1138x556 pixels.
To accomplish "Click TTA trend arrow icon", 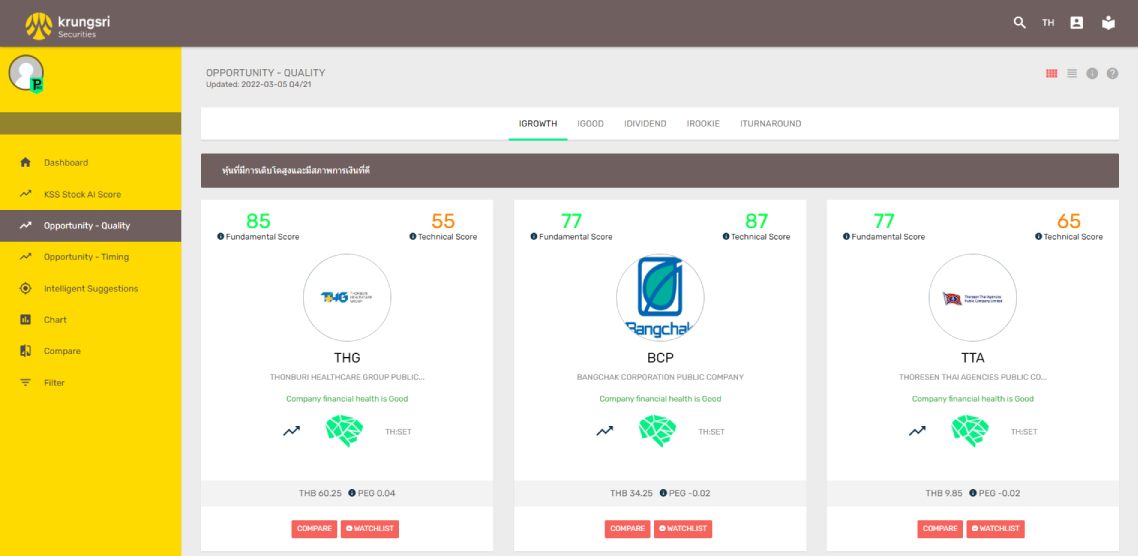I will tap(917, 431).
